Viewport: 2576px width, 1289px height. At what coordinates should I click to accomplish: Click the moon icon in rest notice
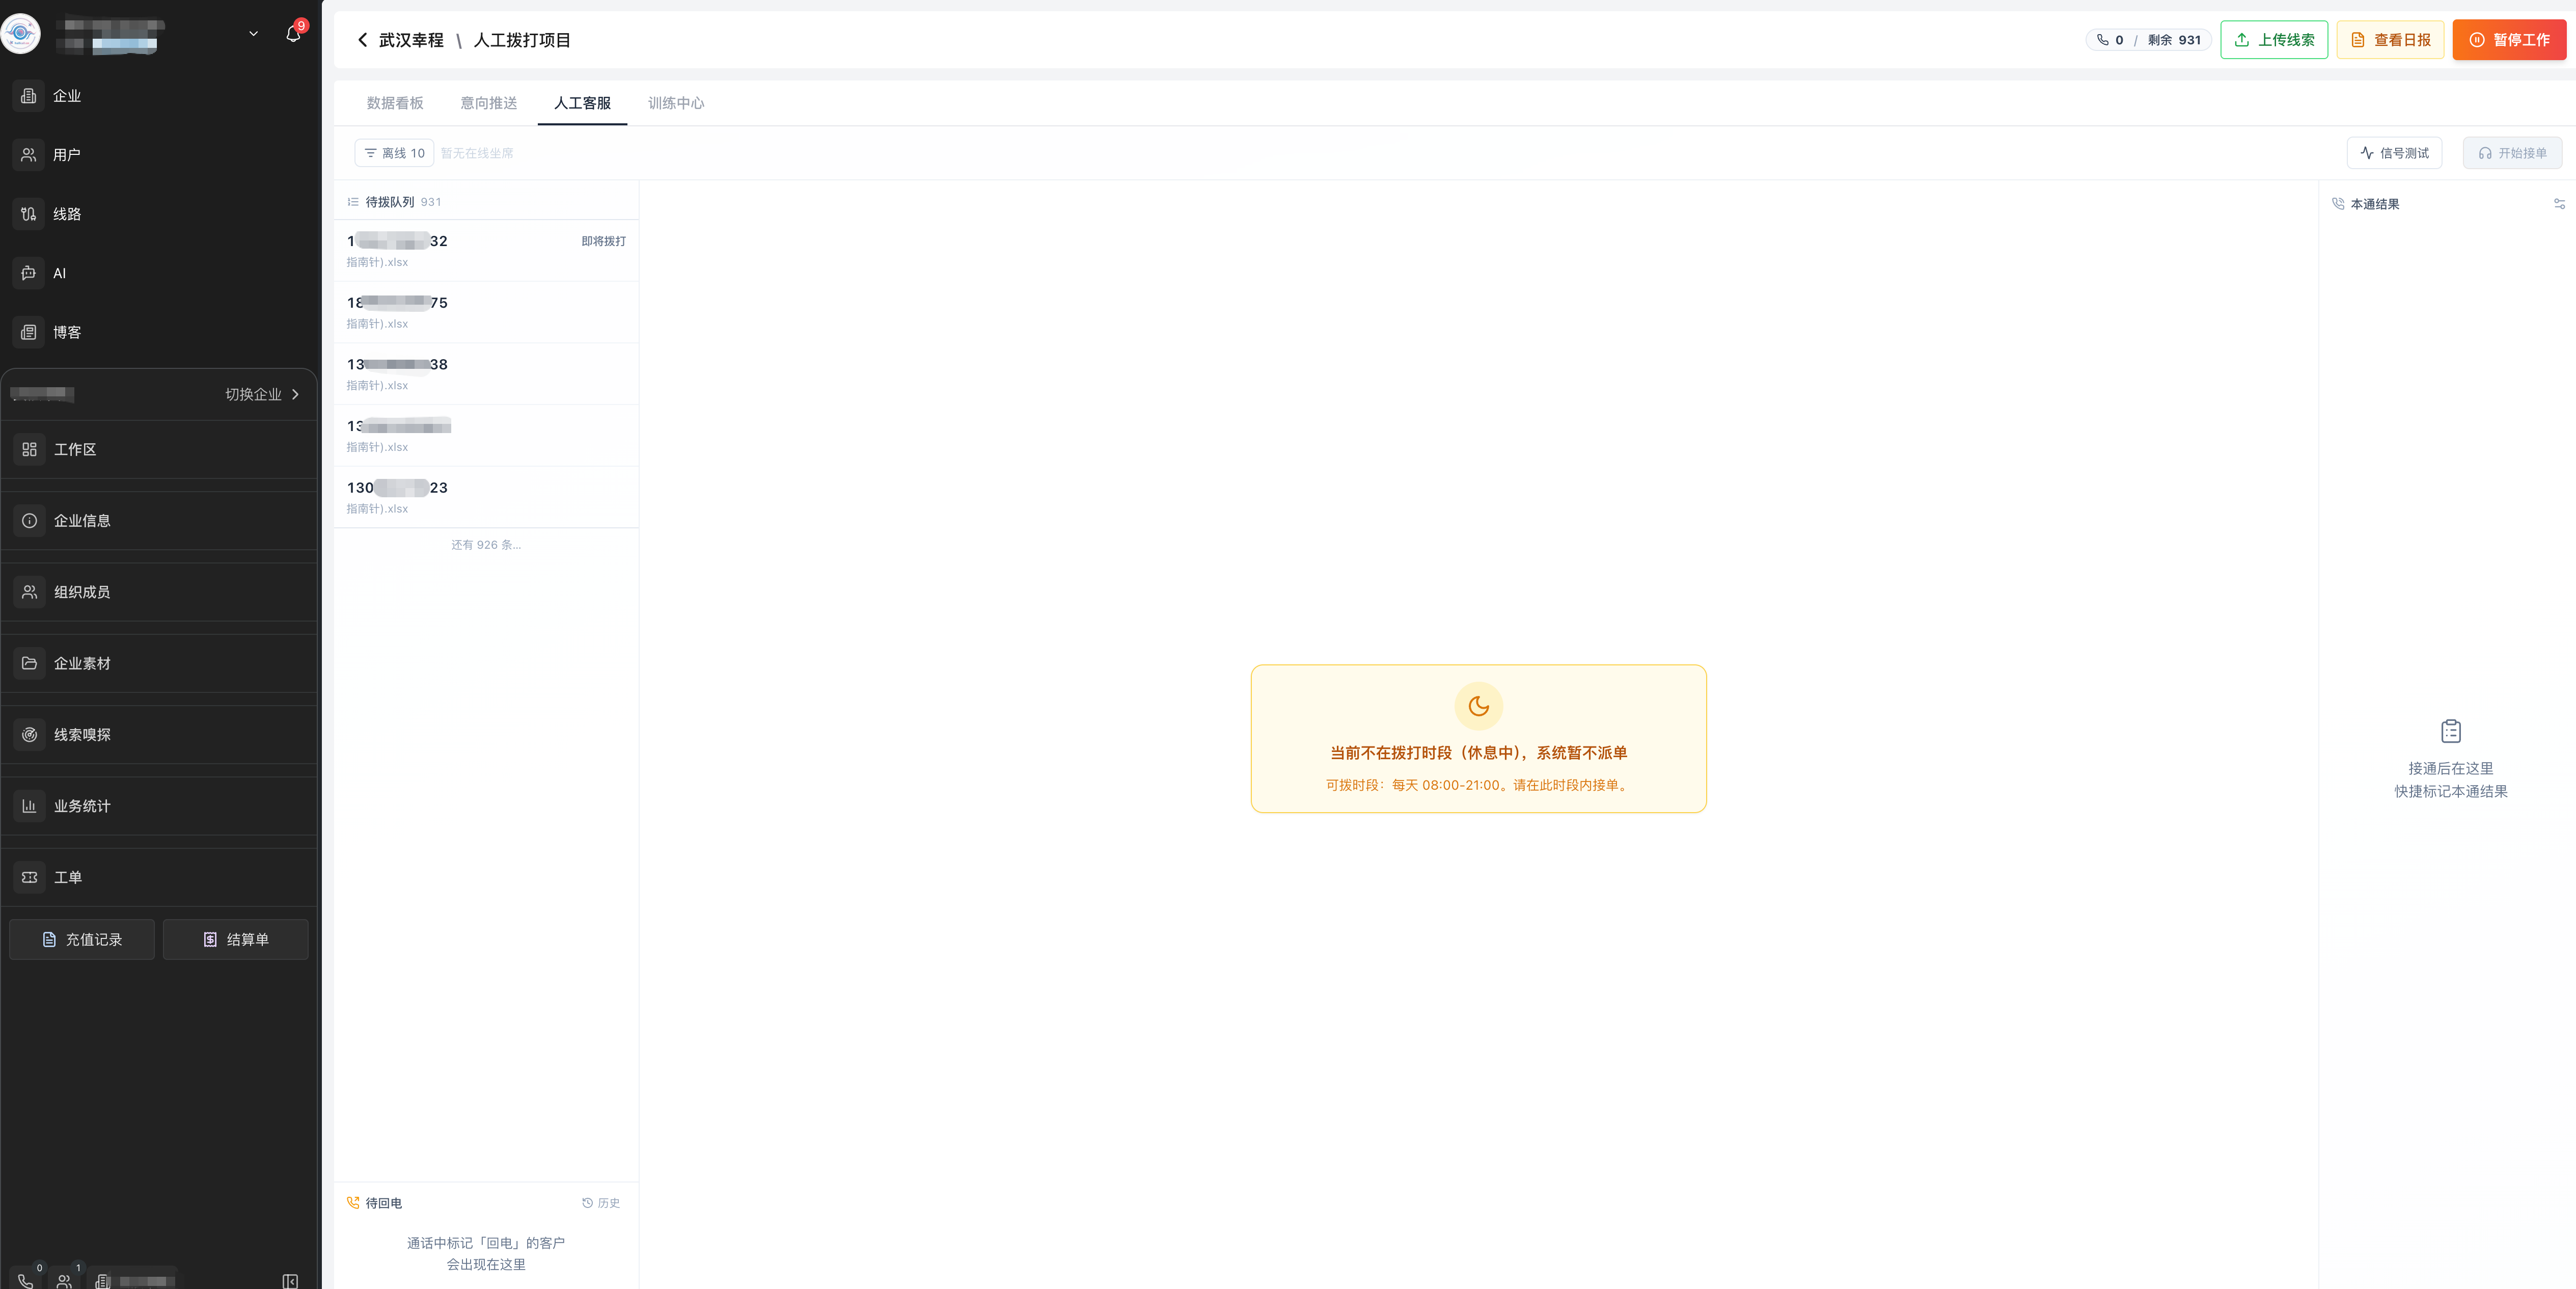tap(1478, 706)
